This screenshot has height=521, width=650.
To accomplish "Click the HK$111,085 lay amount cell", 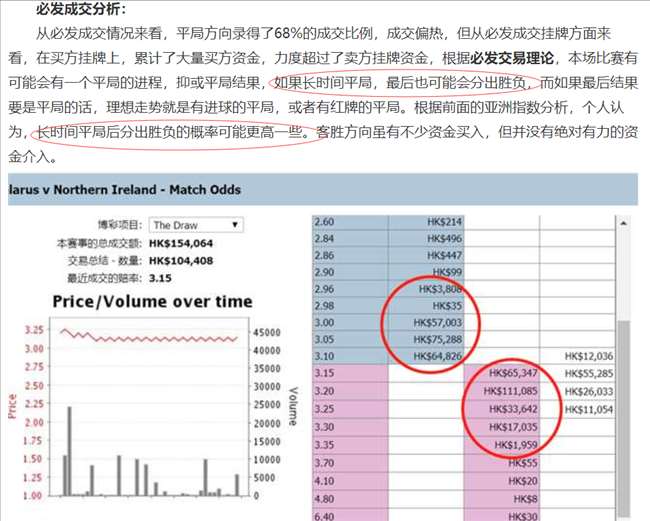I will click(x=502, y=392).
